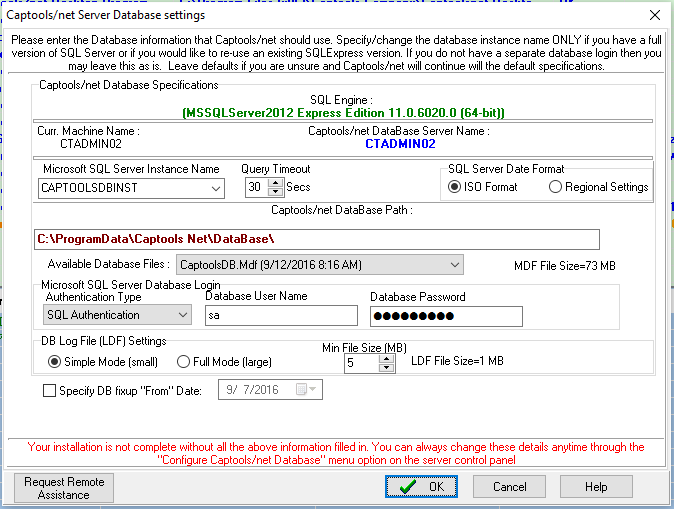The width and height of the screenshot is (674, 509).
Task: Click the MSSQLServer2012 Express Edition text
Action: [343, 113]
